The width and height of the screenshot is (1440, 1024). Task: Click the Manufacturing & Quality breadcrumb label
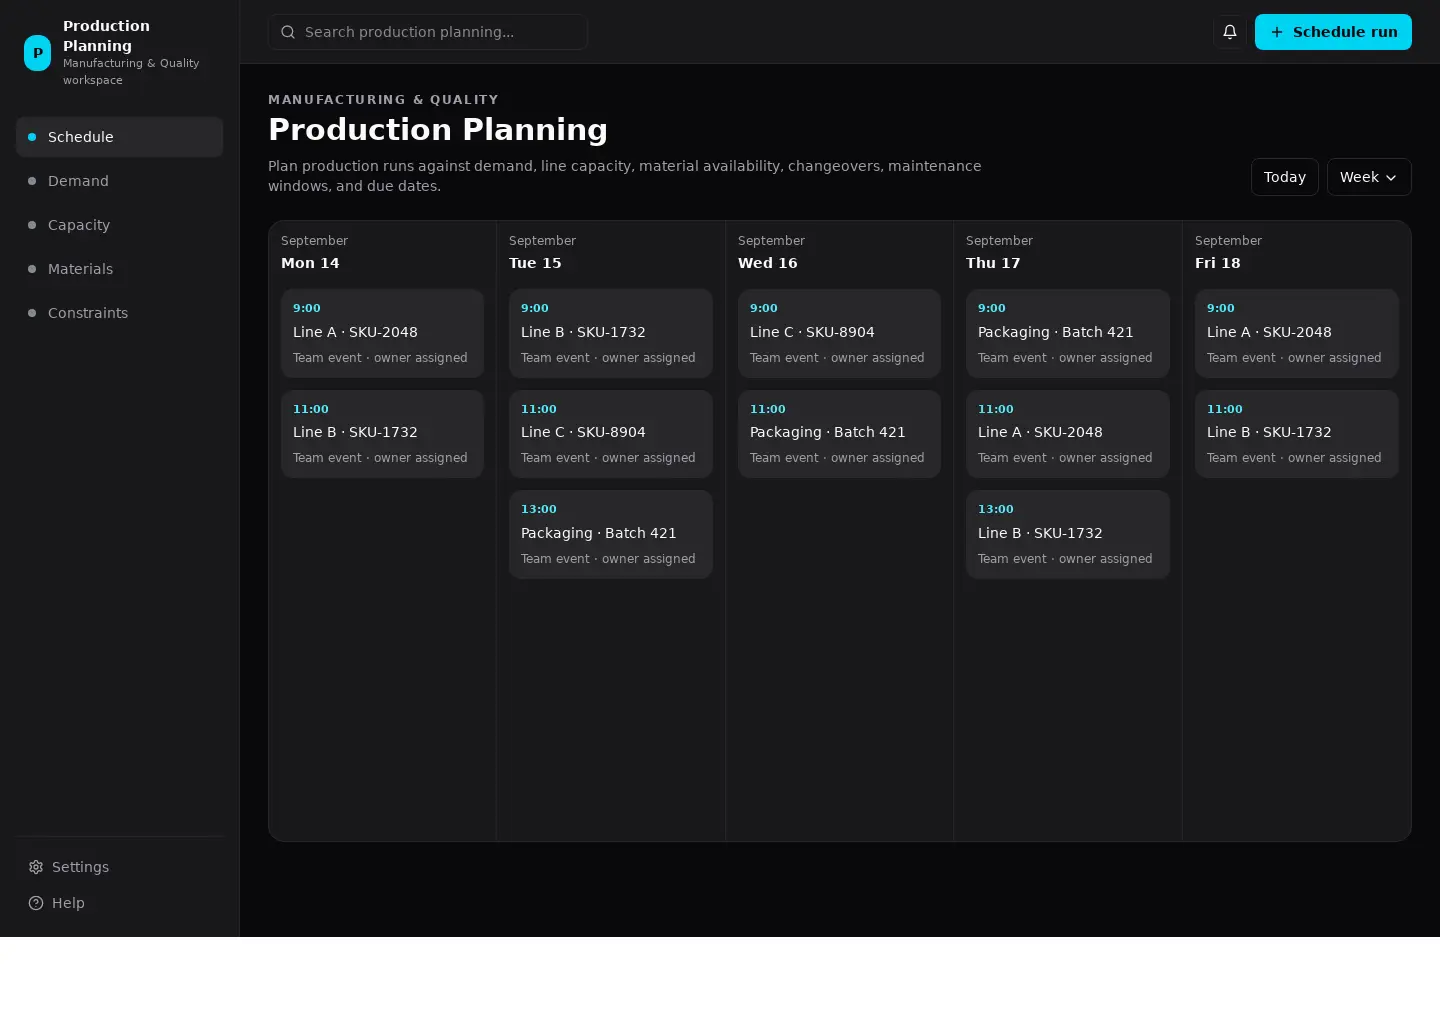point(383,100)
